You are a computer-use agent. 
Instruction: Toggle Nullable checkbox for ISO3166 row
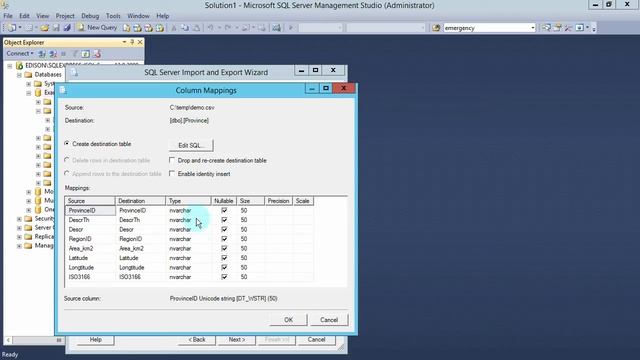pos(224,277)
